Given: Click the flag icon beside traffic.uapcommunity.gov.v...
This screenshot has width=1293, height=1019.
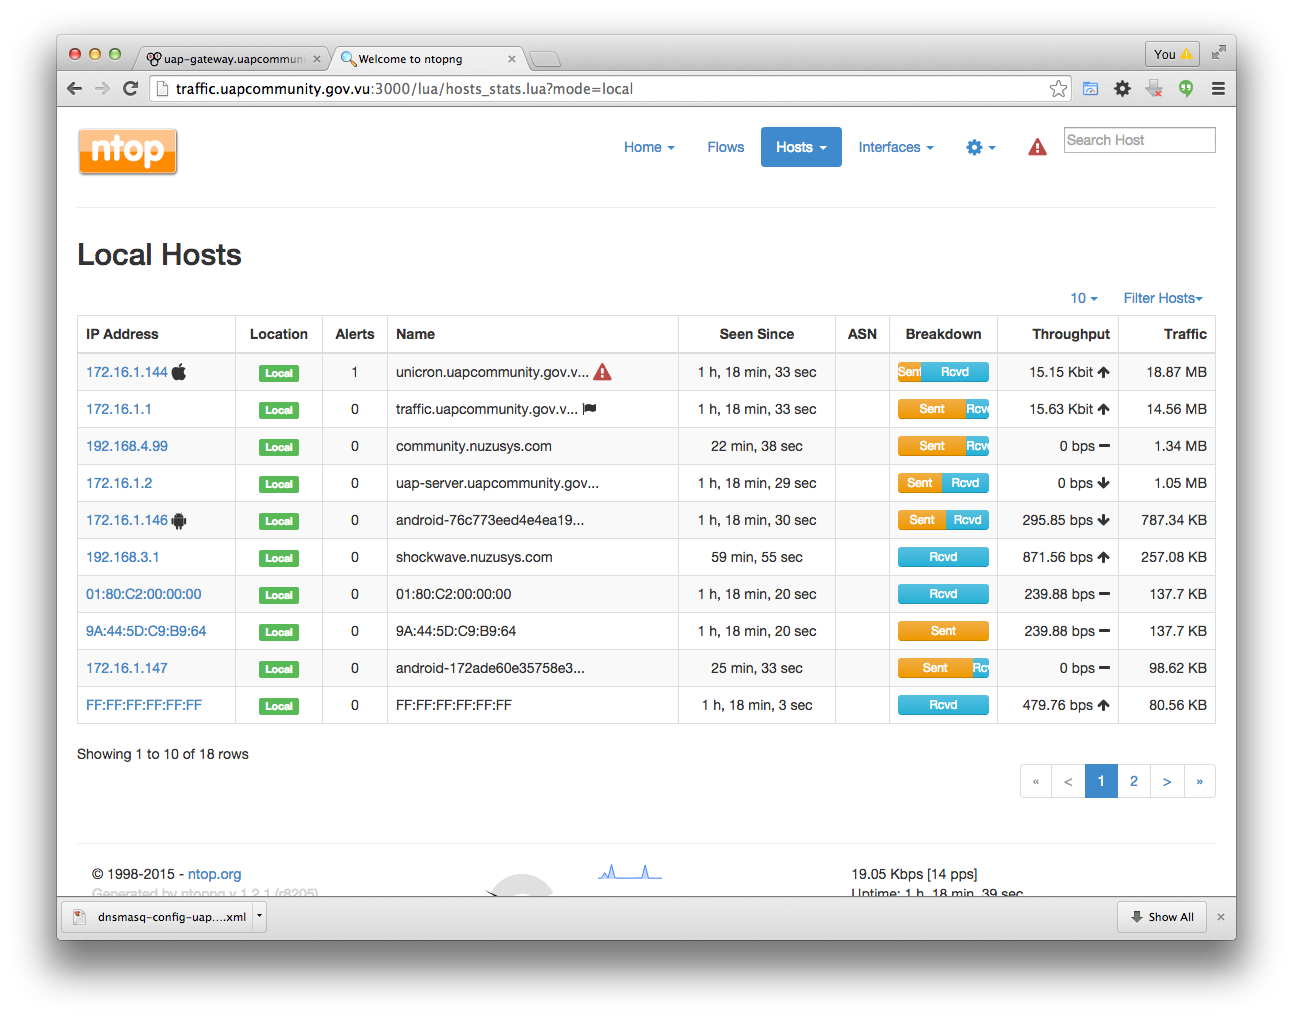Looking at the screenshot, I should point(590,409).
